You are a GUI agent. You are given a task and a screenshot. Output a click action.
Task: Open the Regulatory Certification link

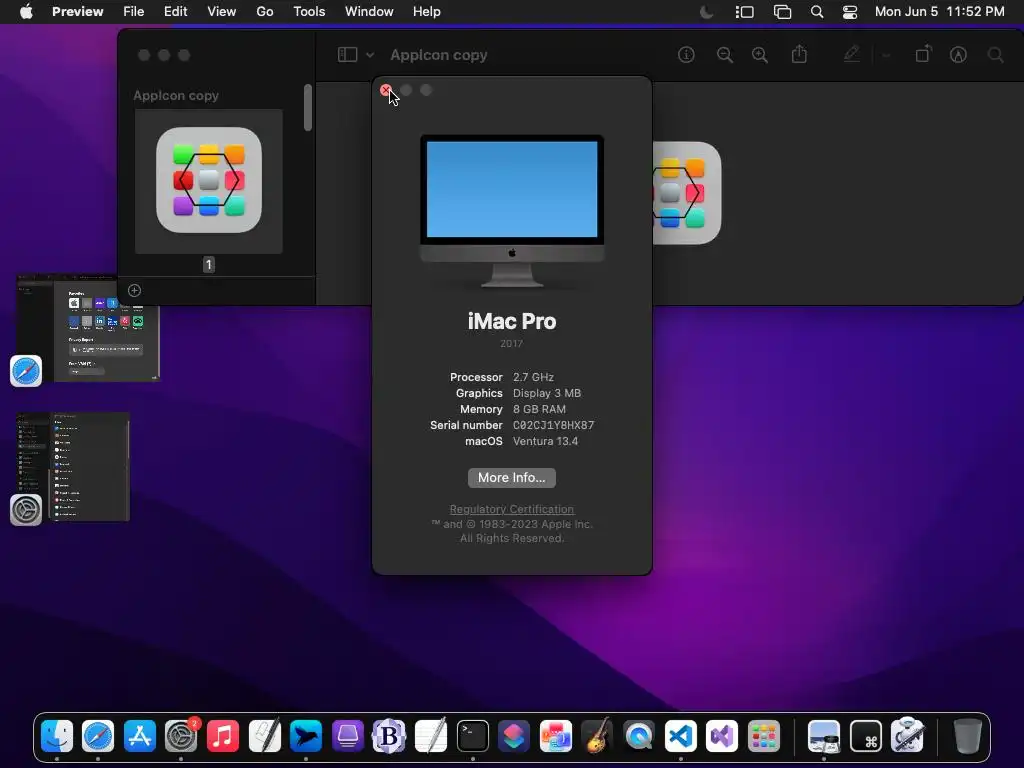pos(511,509)
